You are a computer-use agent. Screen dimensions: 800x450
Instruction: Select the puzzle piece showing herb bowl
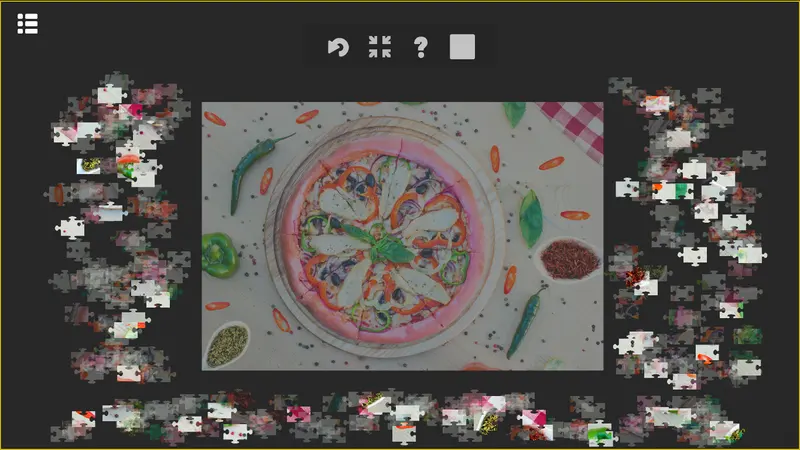[89, 165]
